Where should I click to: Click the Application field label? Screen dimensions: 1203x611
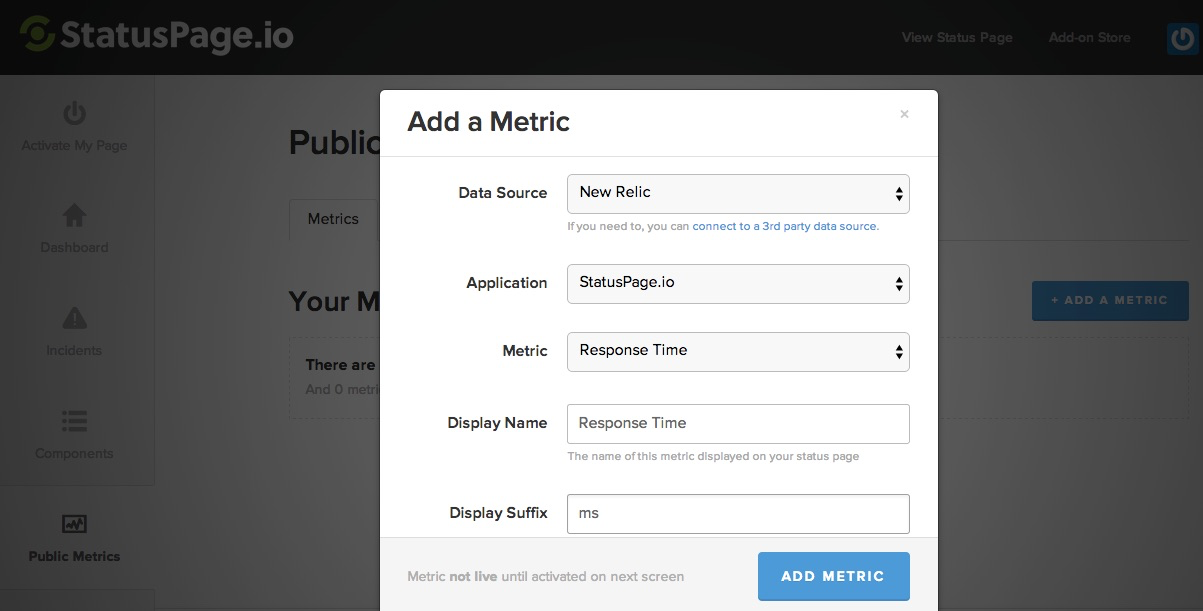506,283
